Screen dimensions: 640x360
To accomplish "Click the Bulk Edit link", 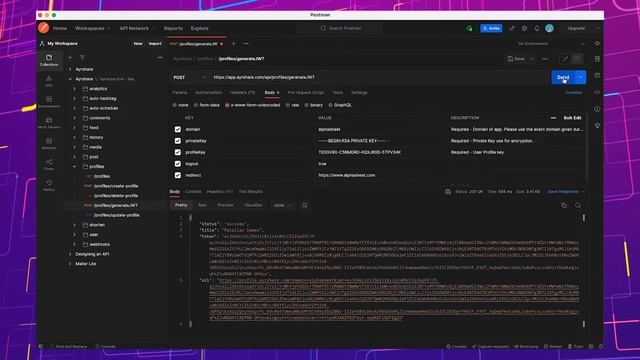I will (572, 118).
